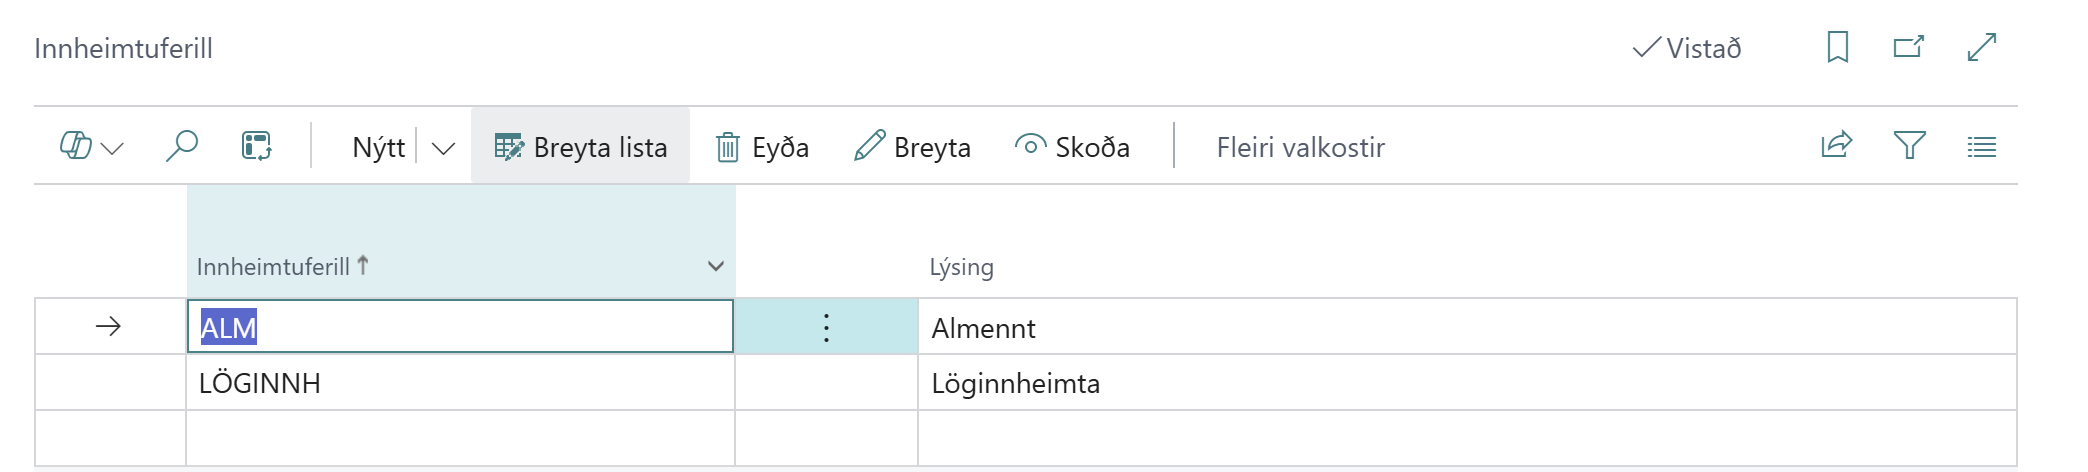Click the Breyta edit button

point(912,147)
